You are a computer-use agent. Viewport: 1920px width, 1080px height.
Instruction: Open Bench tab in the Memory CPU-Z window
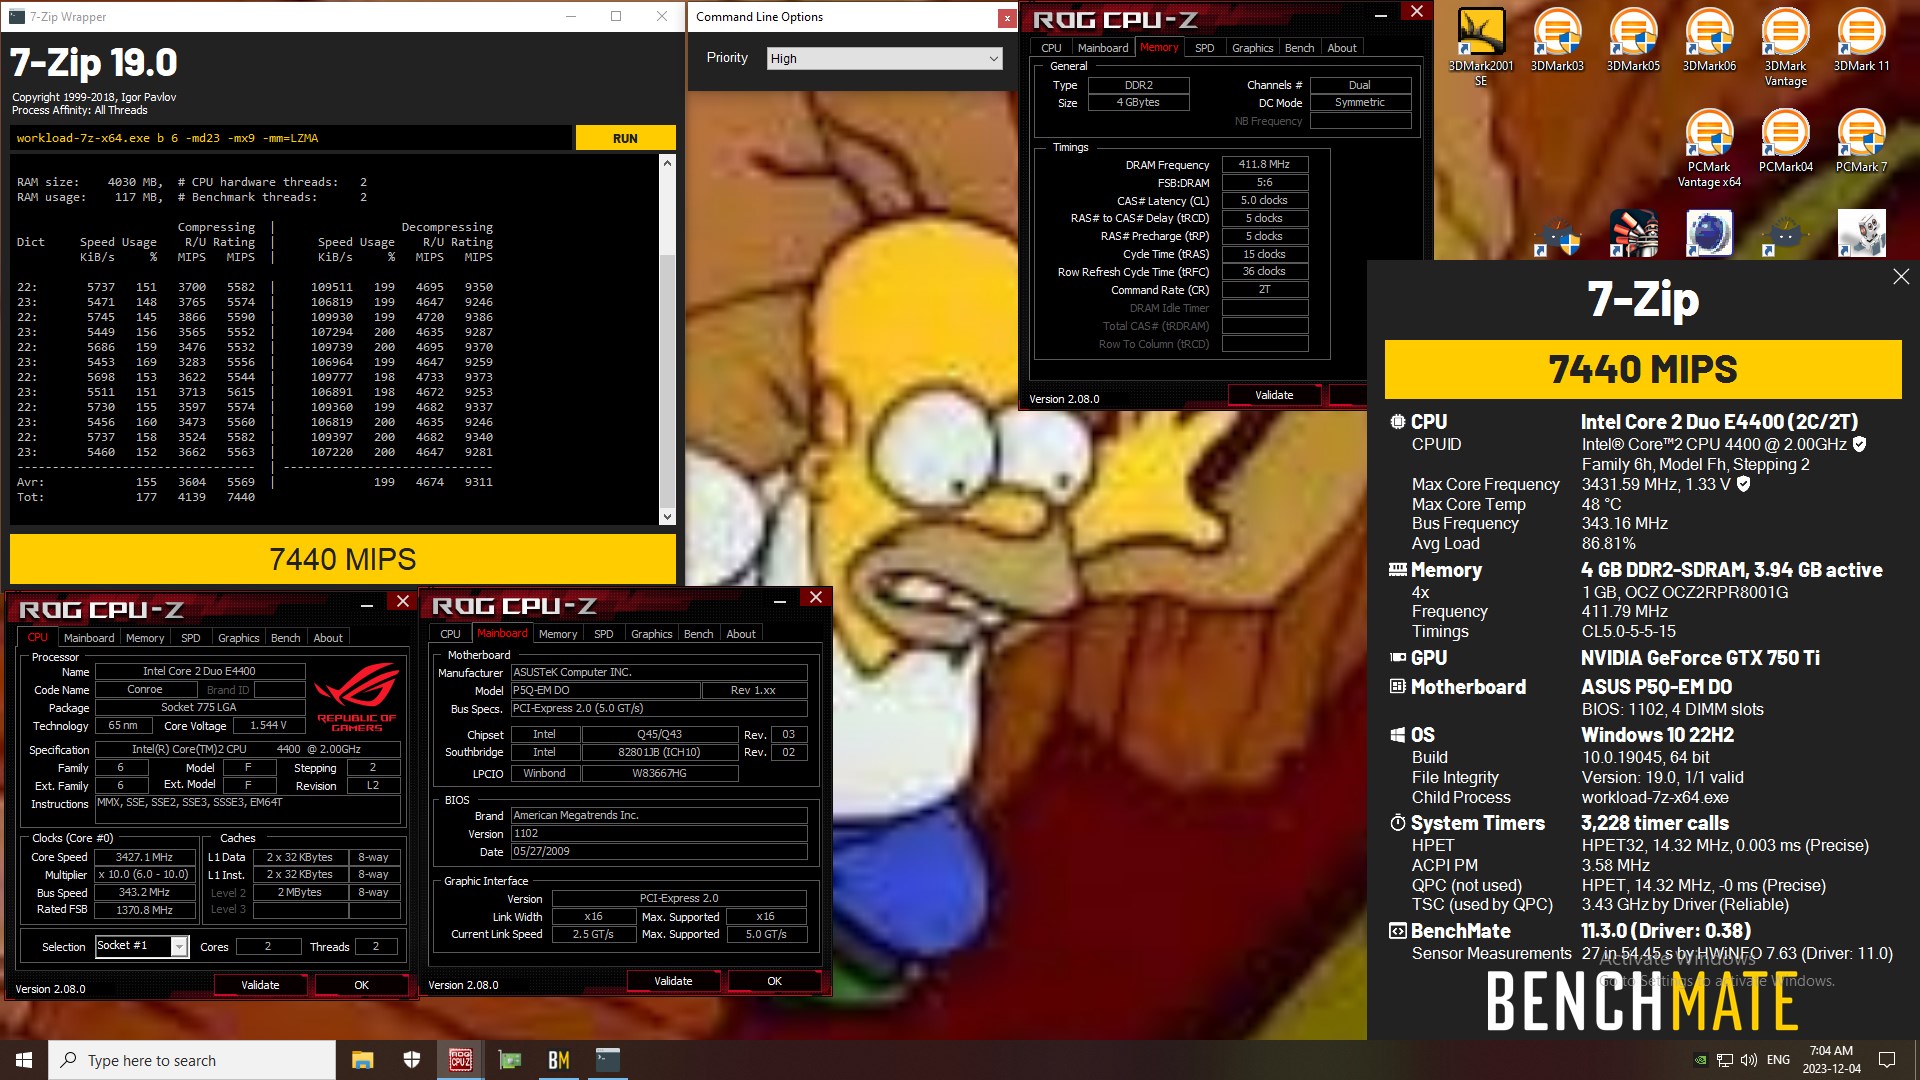pos(1299,48)
